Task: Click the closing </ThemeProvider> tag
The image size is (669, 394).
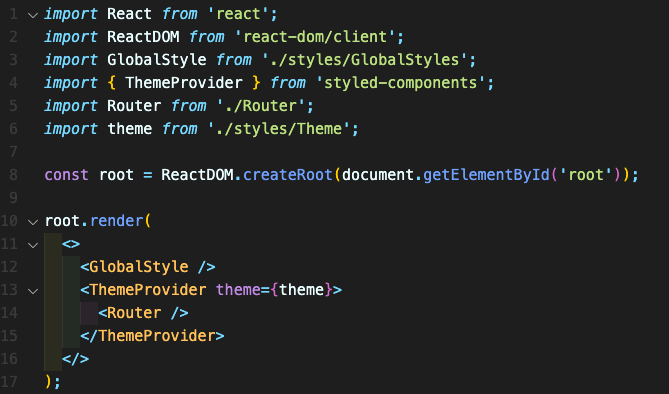Action: (152, 336)
